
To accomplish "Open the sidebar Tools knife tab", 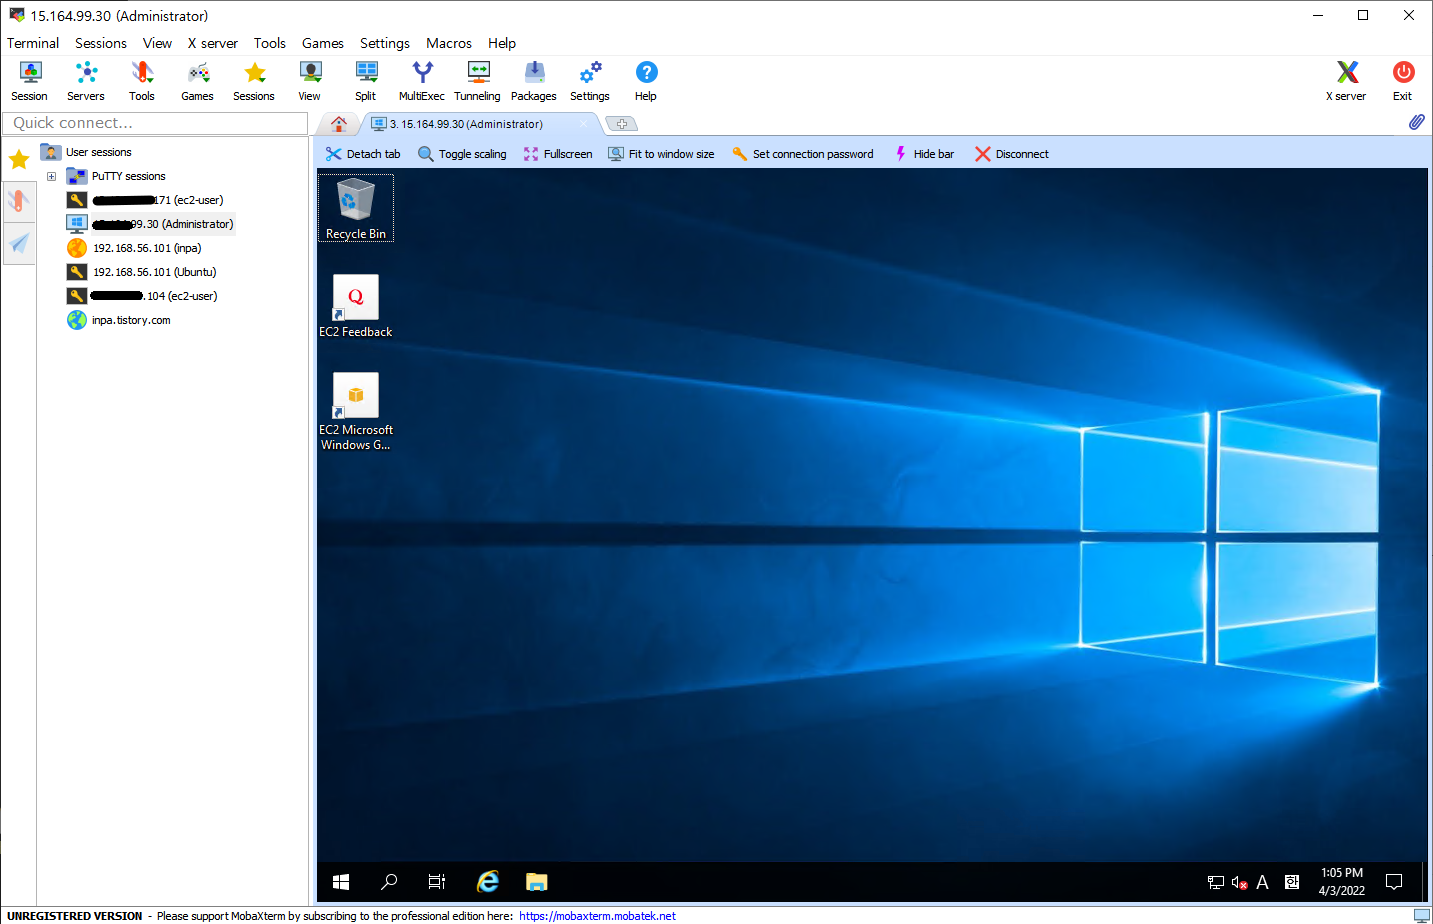I will (x=19, y=200).
